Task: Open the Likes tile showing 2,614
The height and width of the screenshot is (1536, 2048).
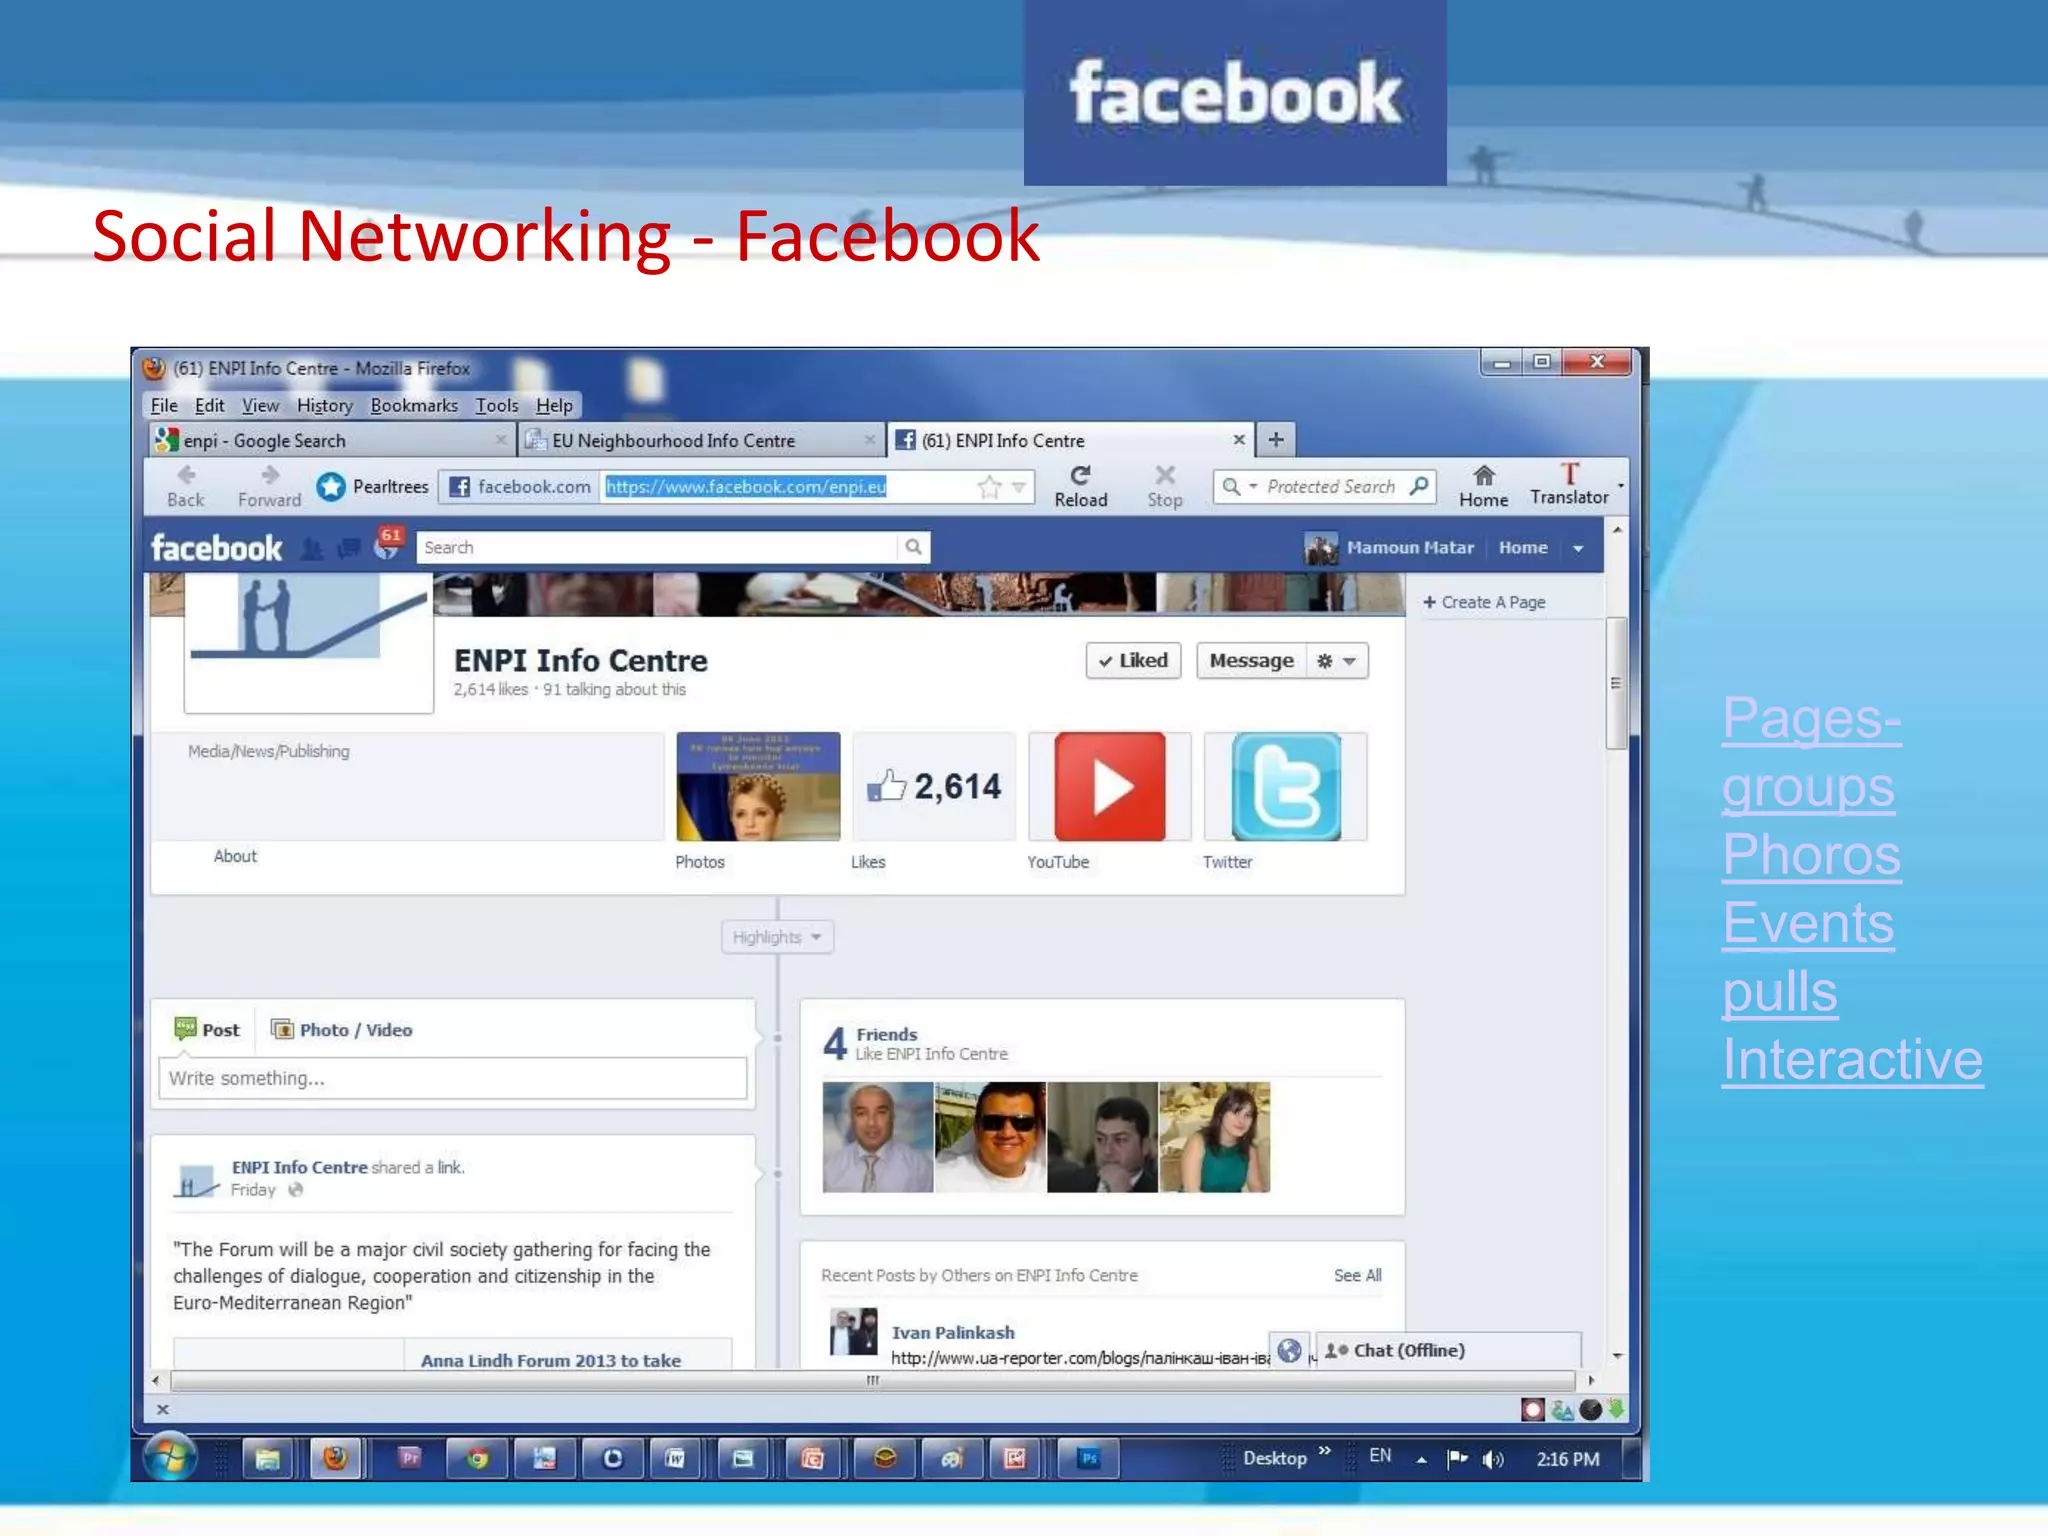Action: point(934,786)
